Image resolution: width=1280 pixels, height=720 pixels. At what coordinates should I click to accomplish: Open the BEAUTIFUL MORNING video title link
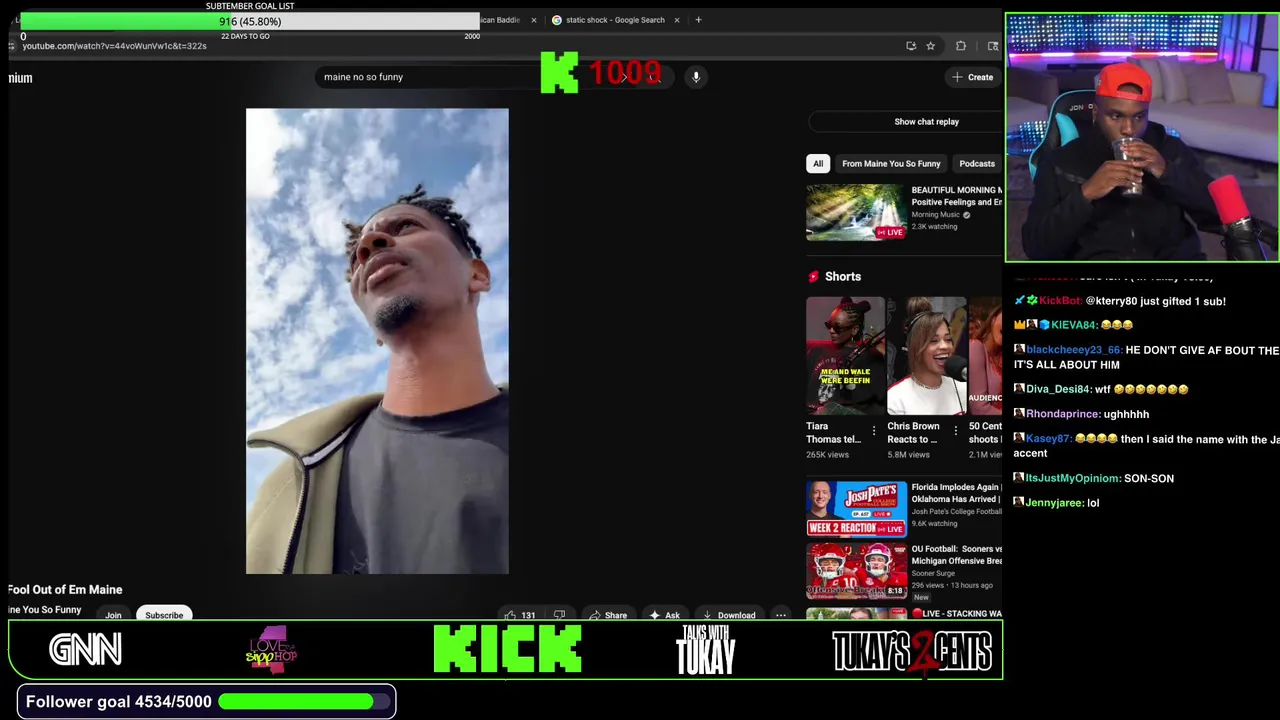click(956, 196)
